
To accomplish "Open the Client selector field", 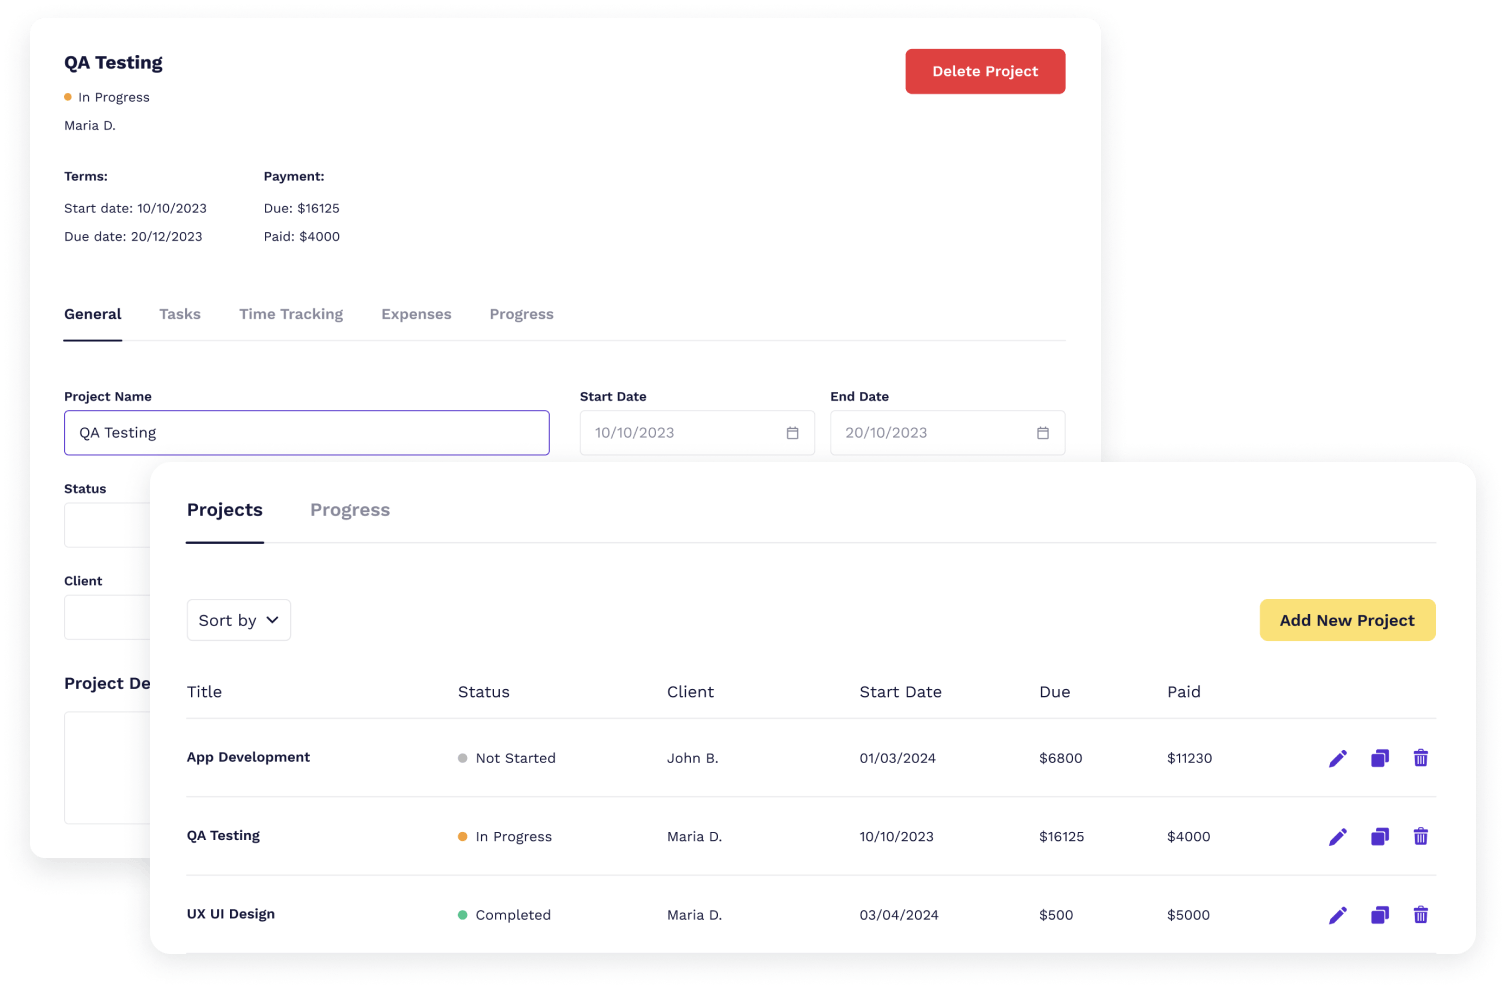I will click(107, 617).
